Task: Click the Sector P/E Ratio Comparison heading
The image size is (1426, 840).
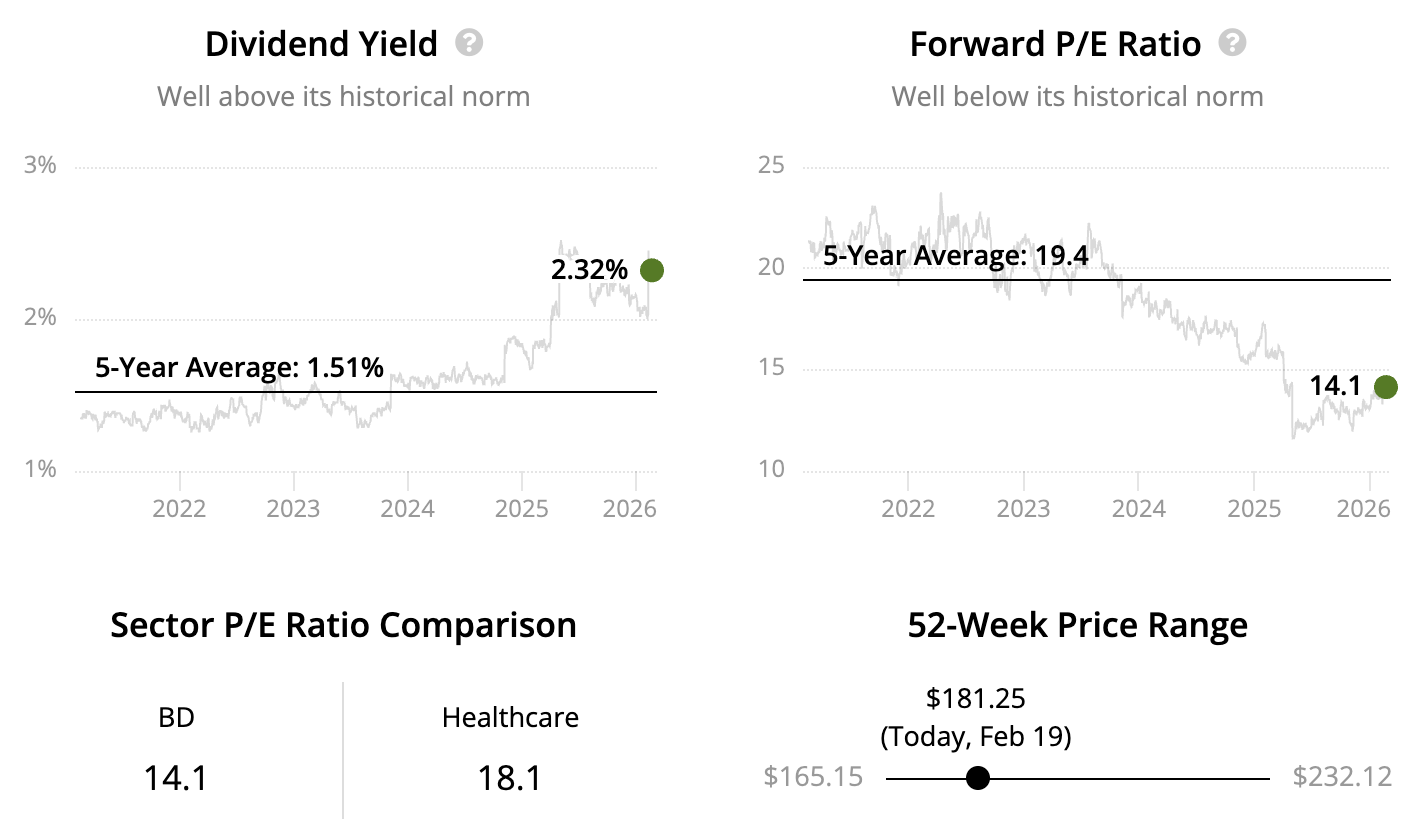Action: click(x=343, y=625)
